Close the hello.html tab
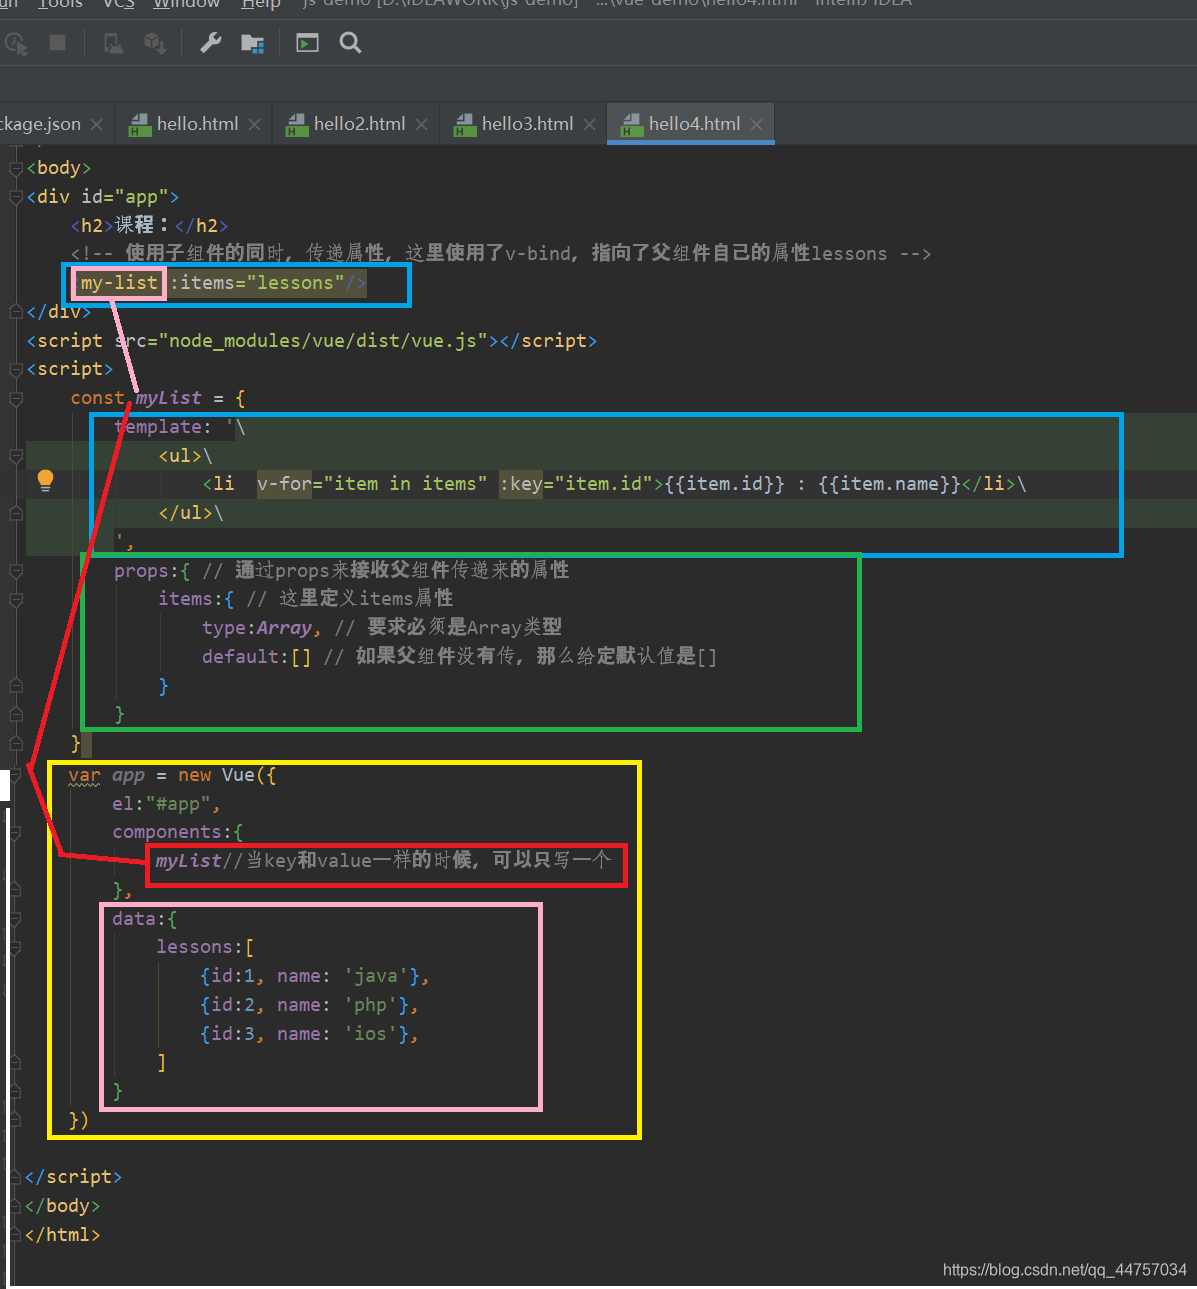1197x1289 pixels. pos(254,124)
